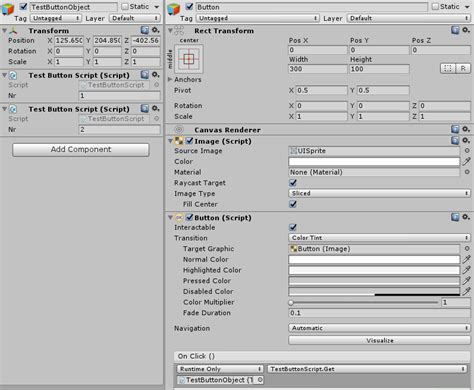474x390 pixels.
Task: Click Nr field with value 2
Action: (x=119, y=129)
